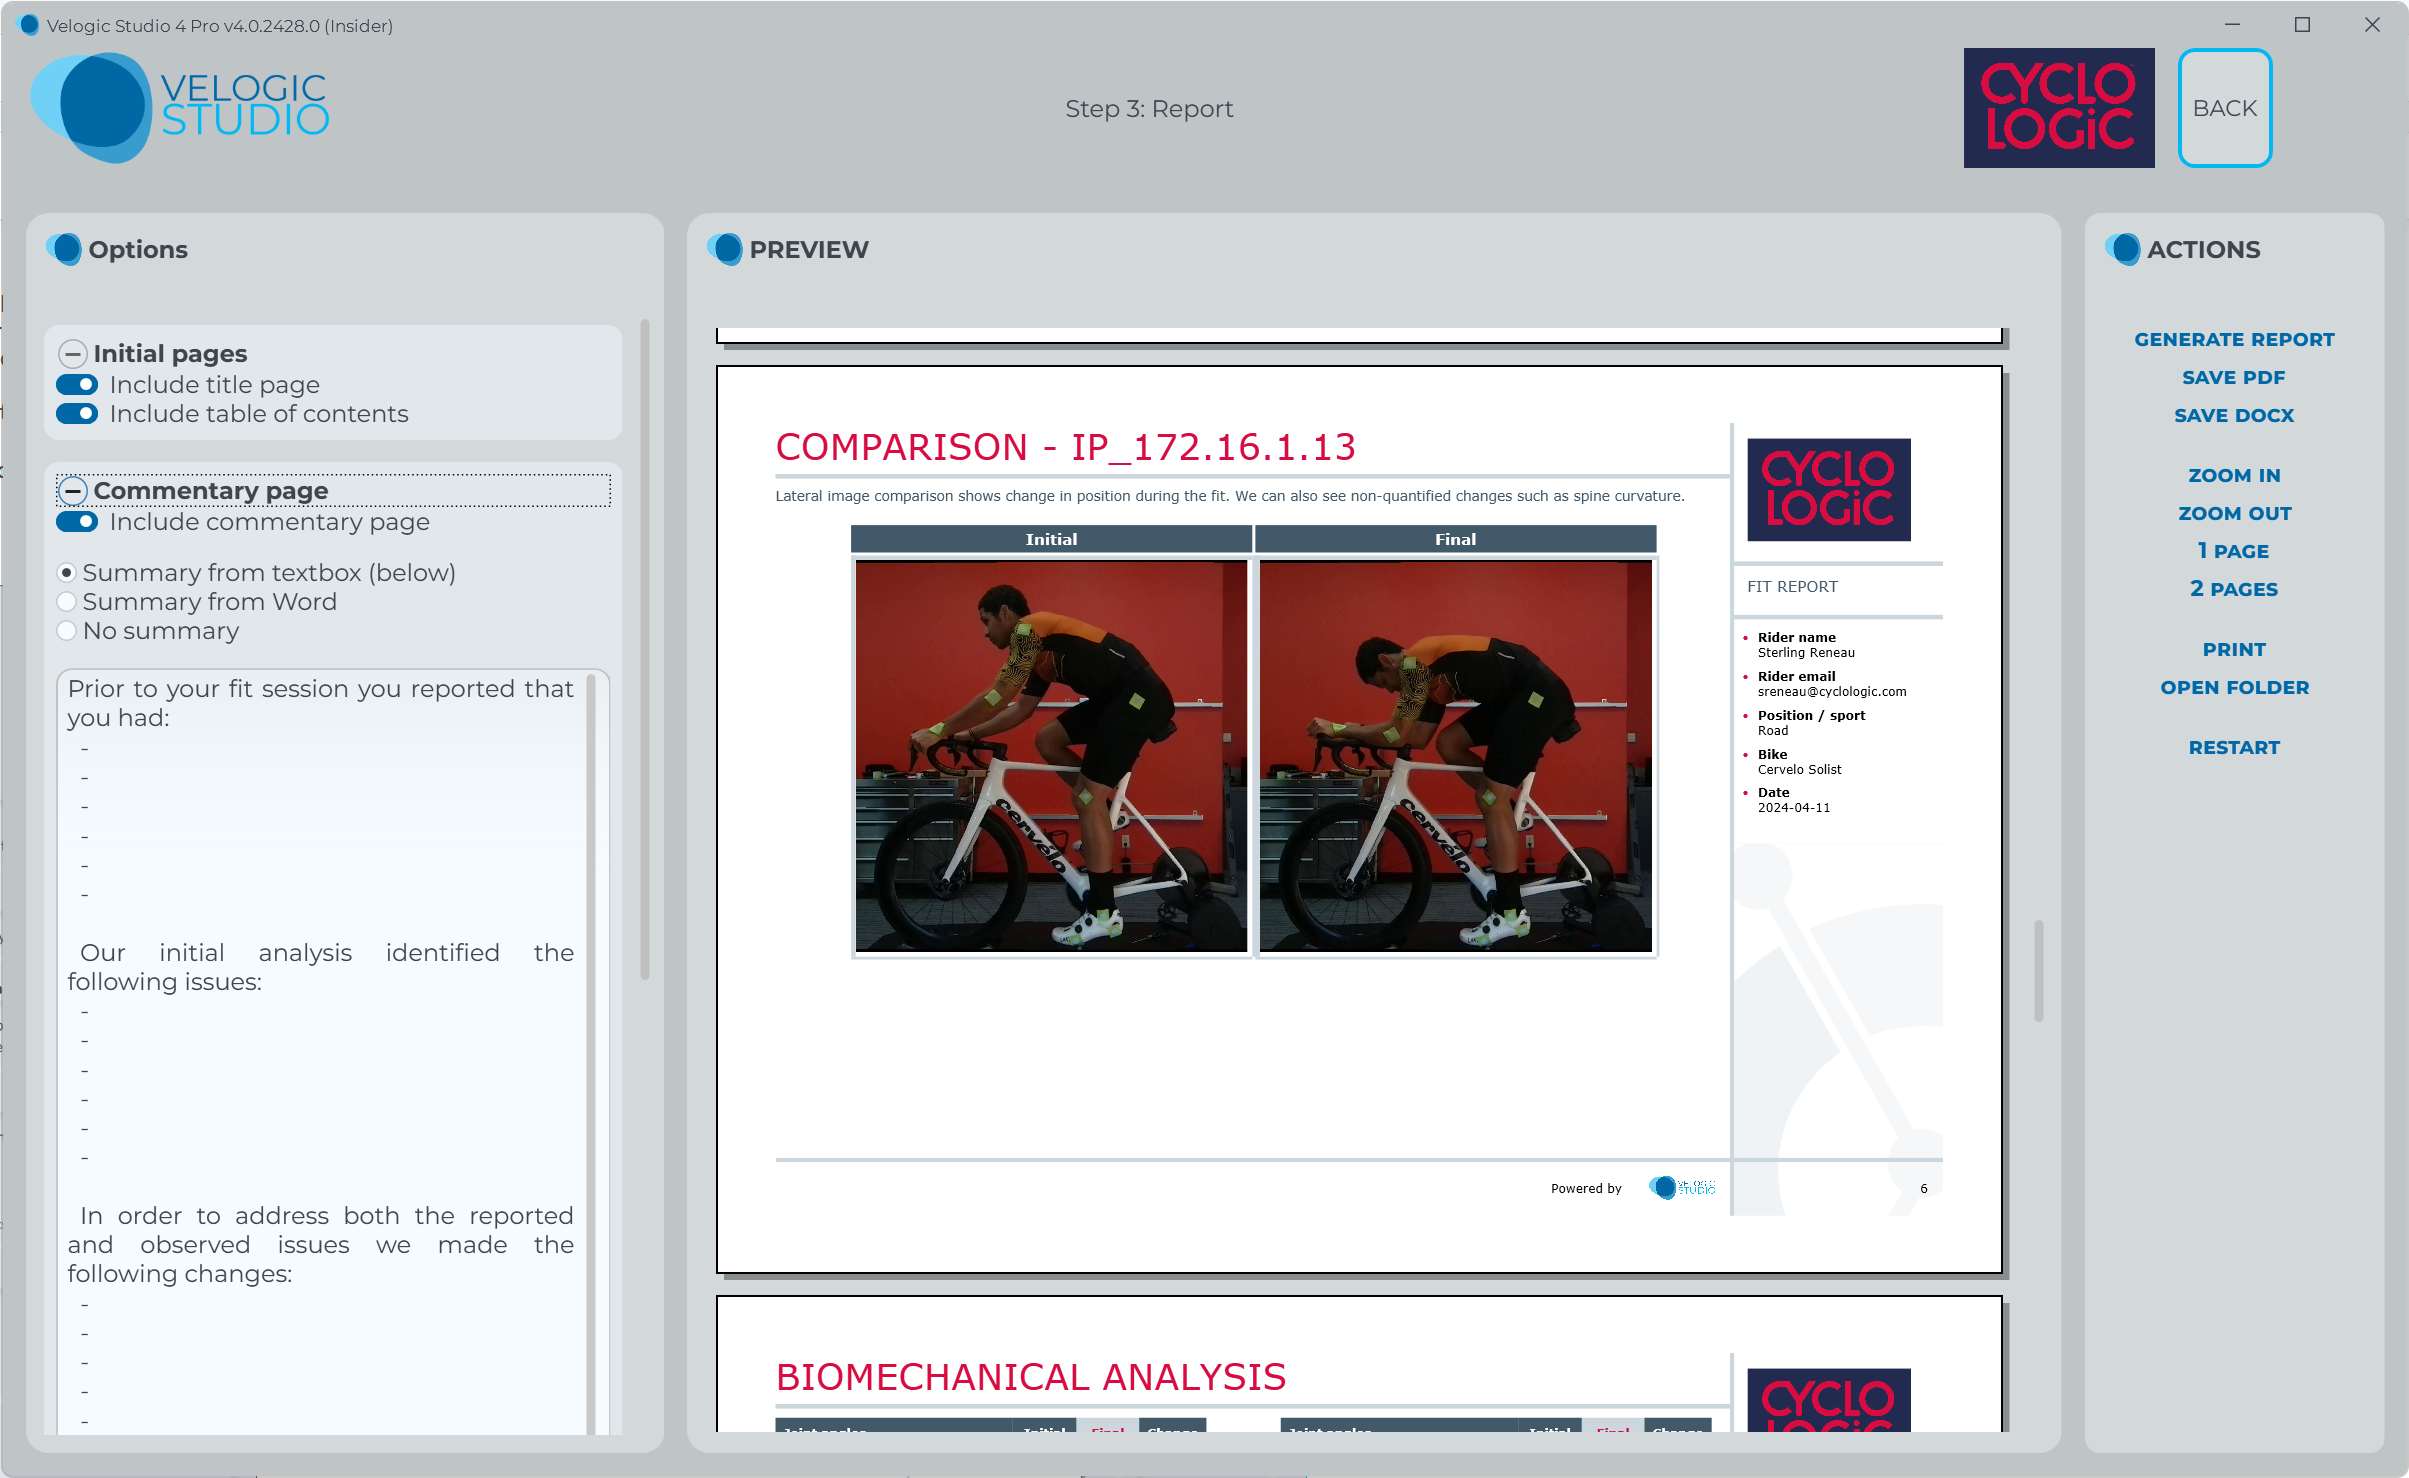
Task: Click the Cyclo Logic logo on comparison page
Action: (x=1828, y=490)
